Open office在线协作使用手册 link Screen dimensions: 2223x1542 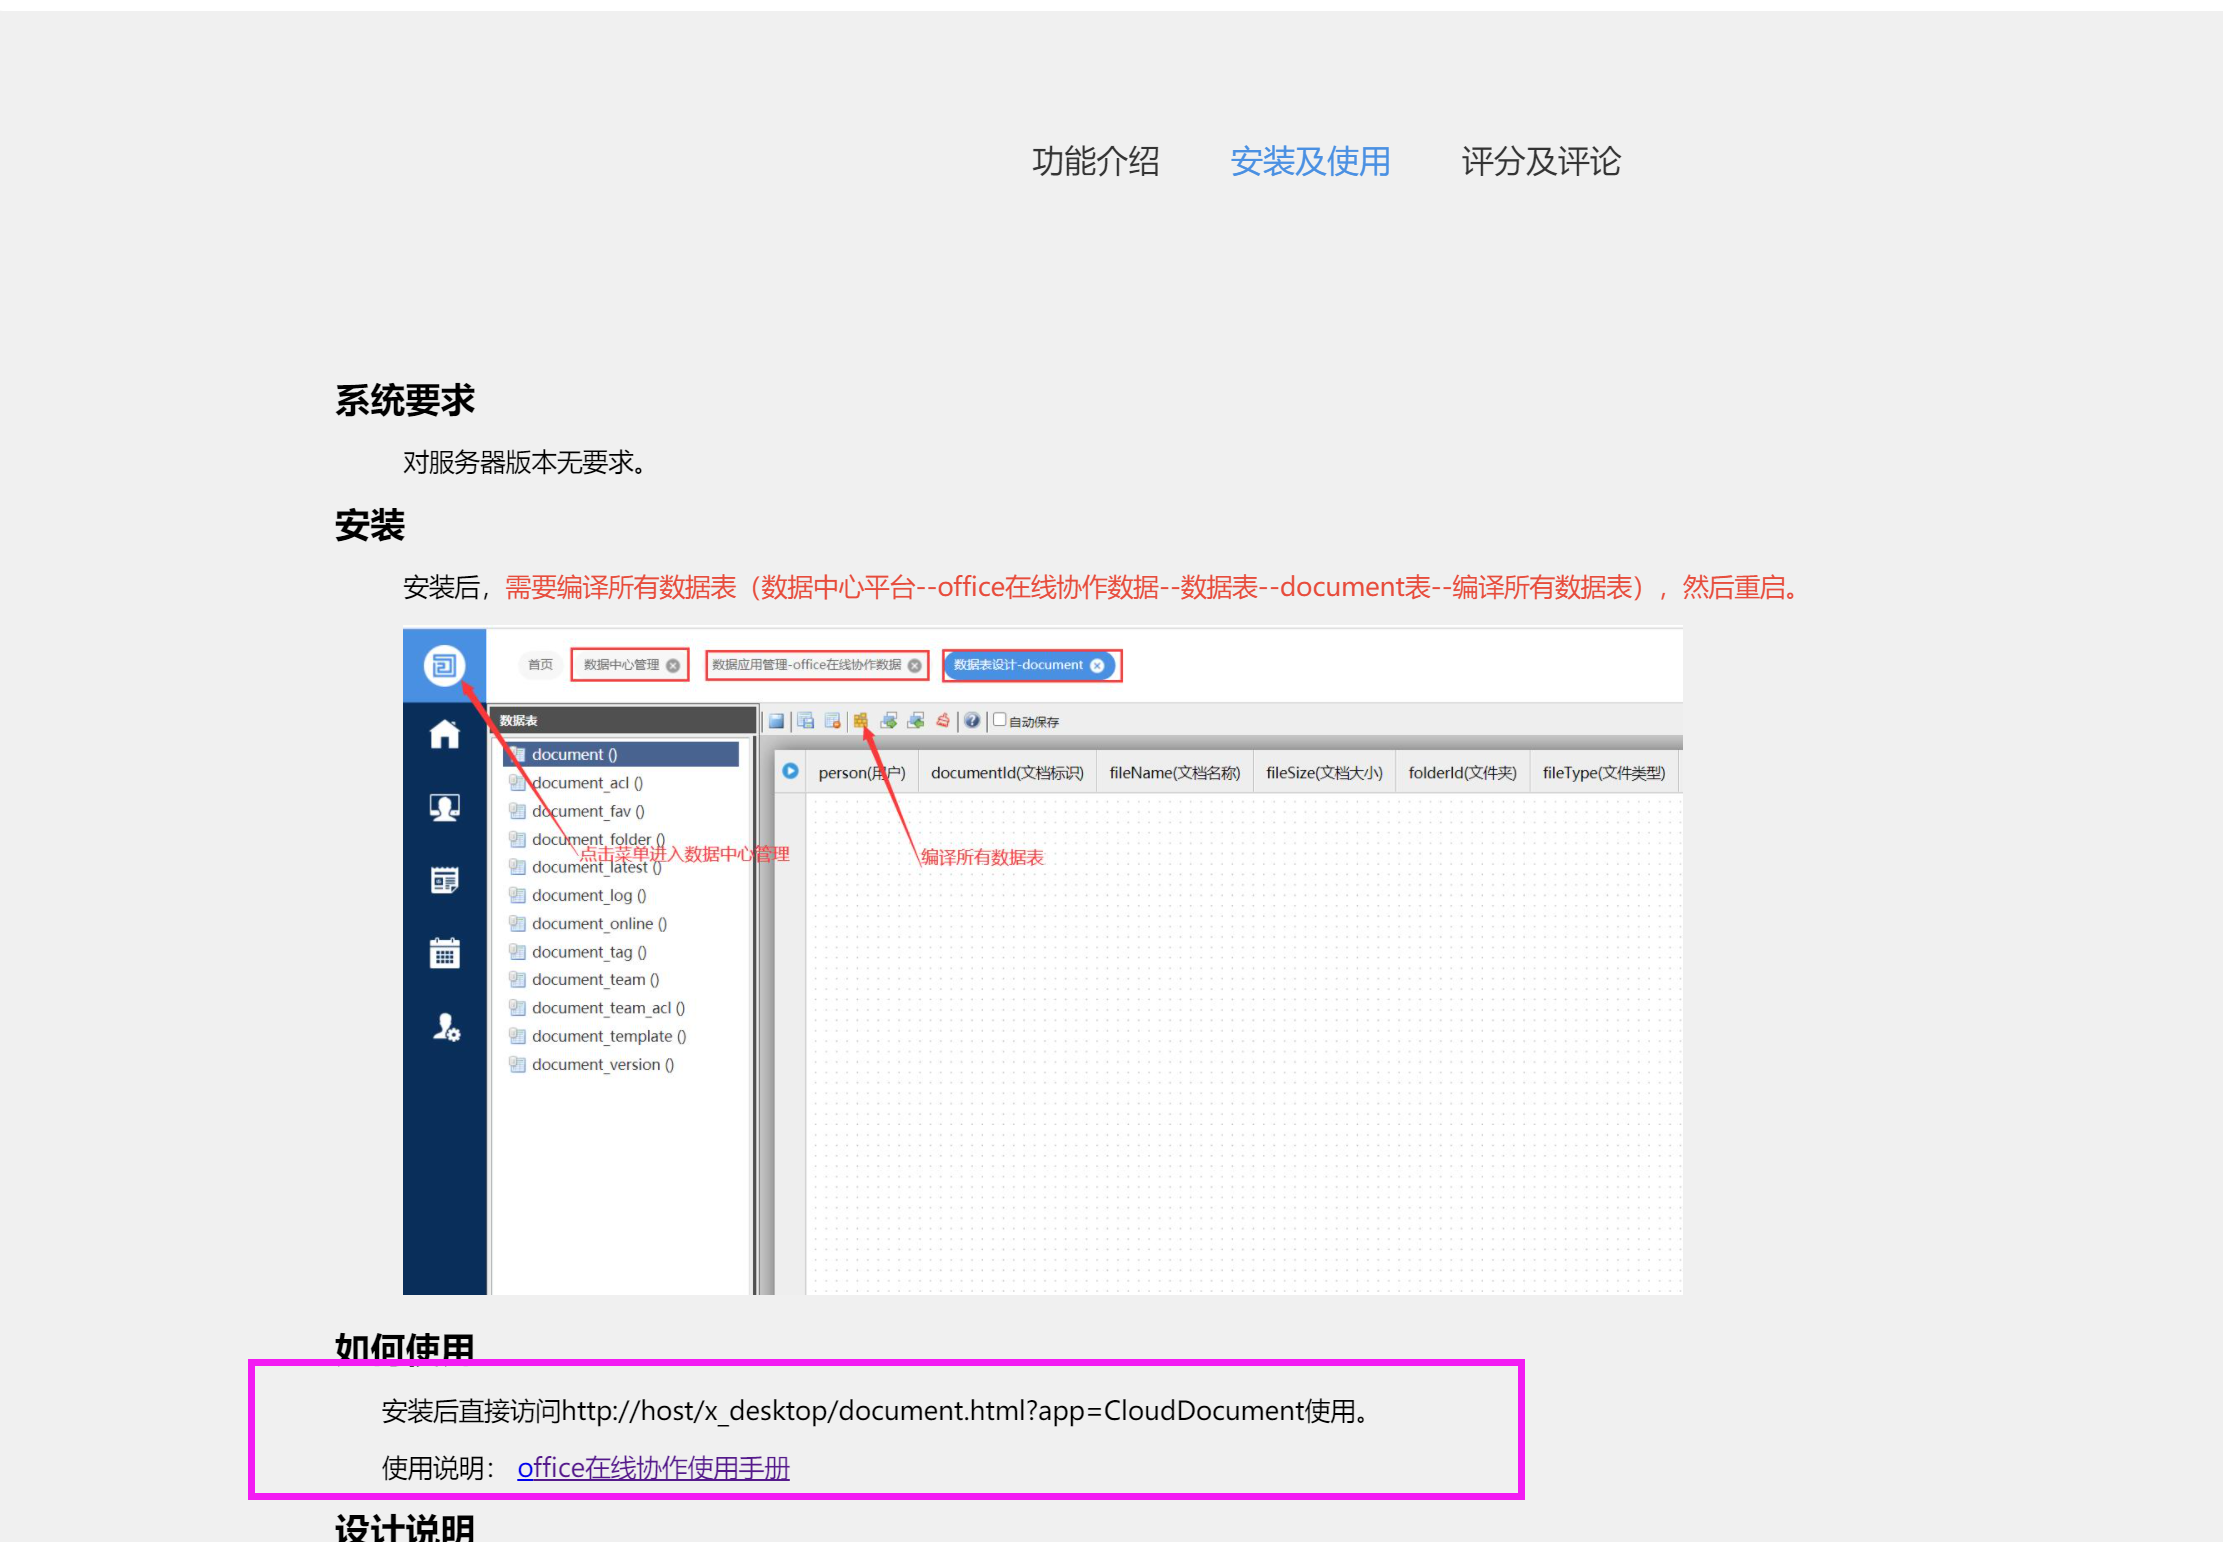[x=653, y=1467]
